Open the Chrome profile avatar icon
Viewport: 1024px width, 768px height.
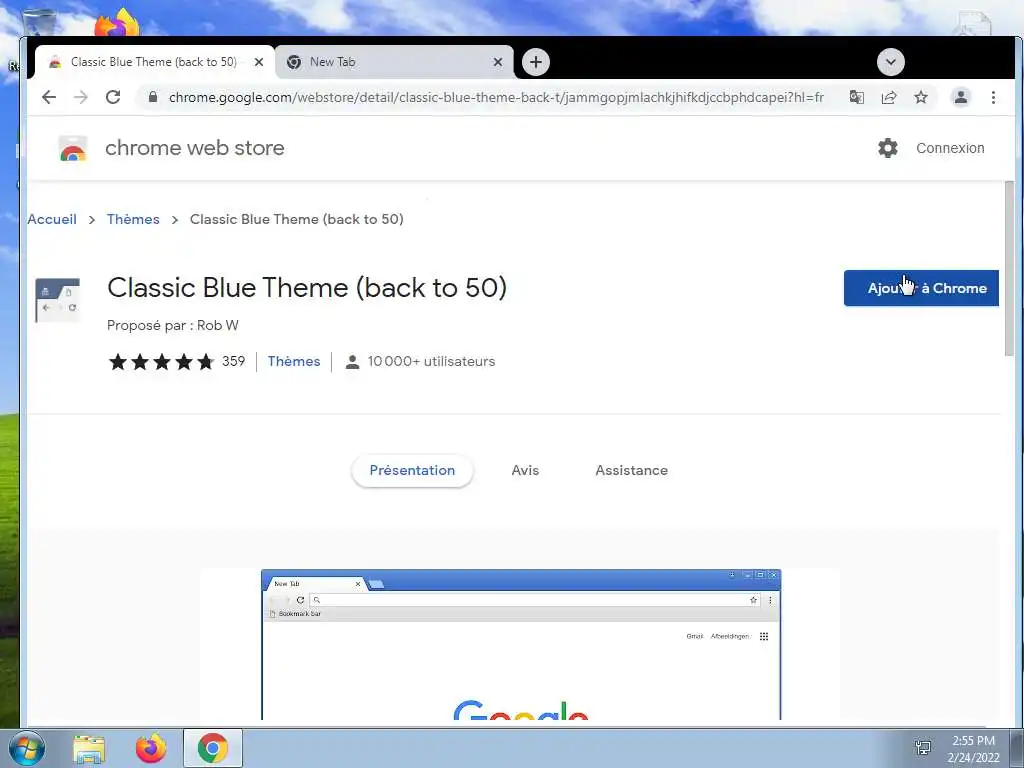pyautogui.click(x=961, y=97)
